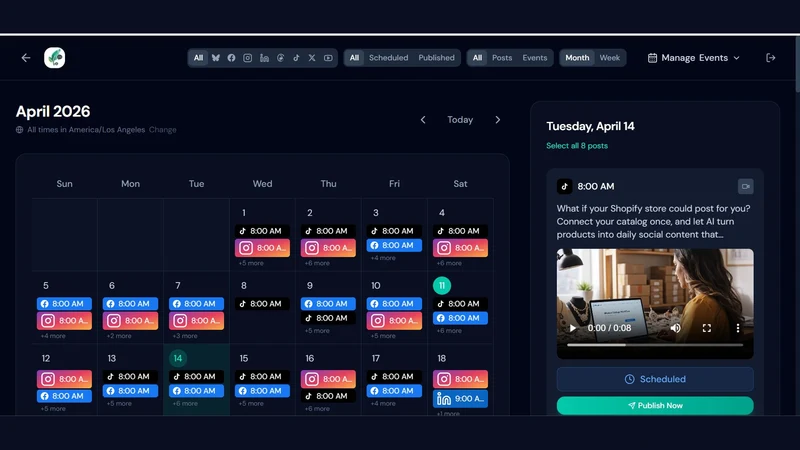Screen dimensions: 800x450
Task: Expand +5 more on April 1
Action: click(x=251, y=263)
